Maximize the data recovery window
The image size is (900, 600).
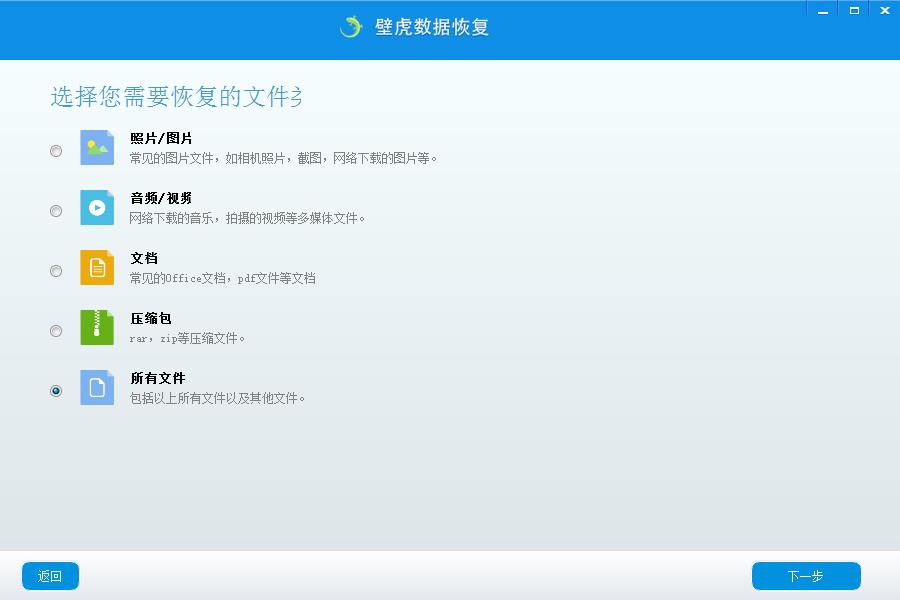pyautogui.click(x=854, y=9)
